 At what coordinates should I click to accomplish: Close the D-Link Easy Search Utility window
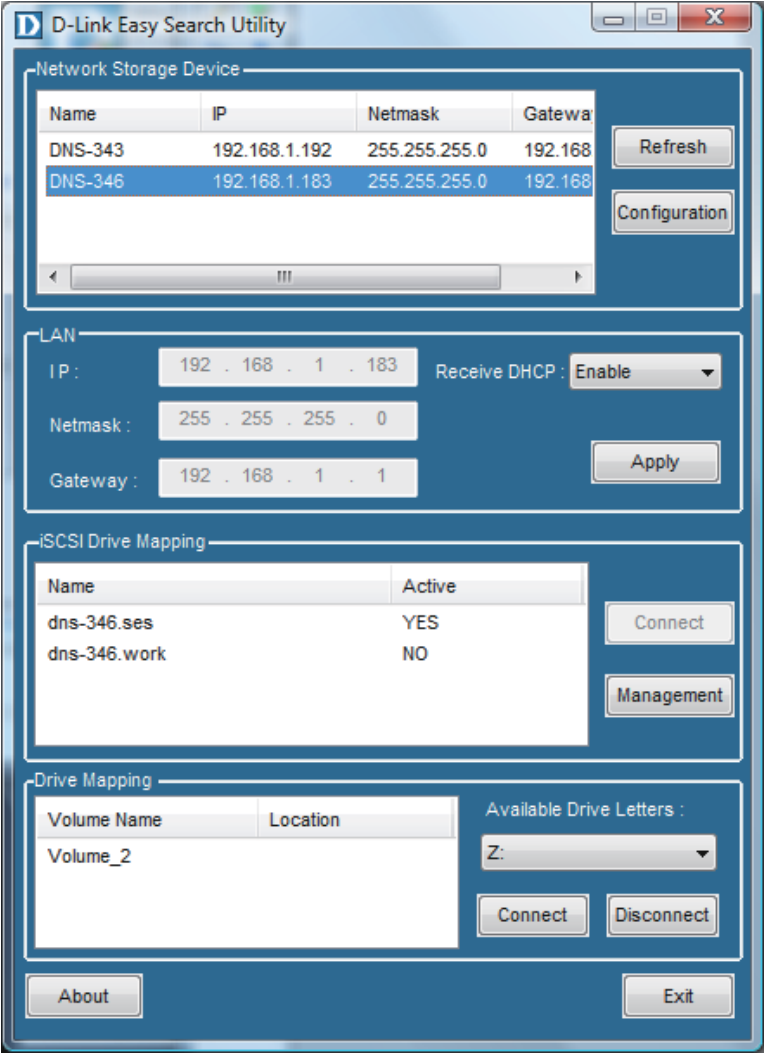pyautogui.click(x=715, y=17)
